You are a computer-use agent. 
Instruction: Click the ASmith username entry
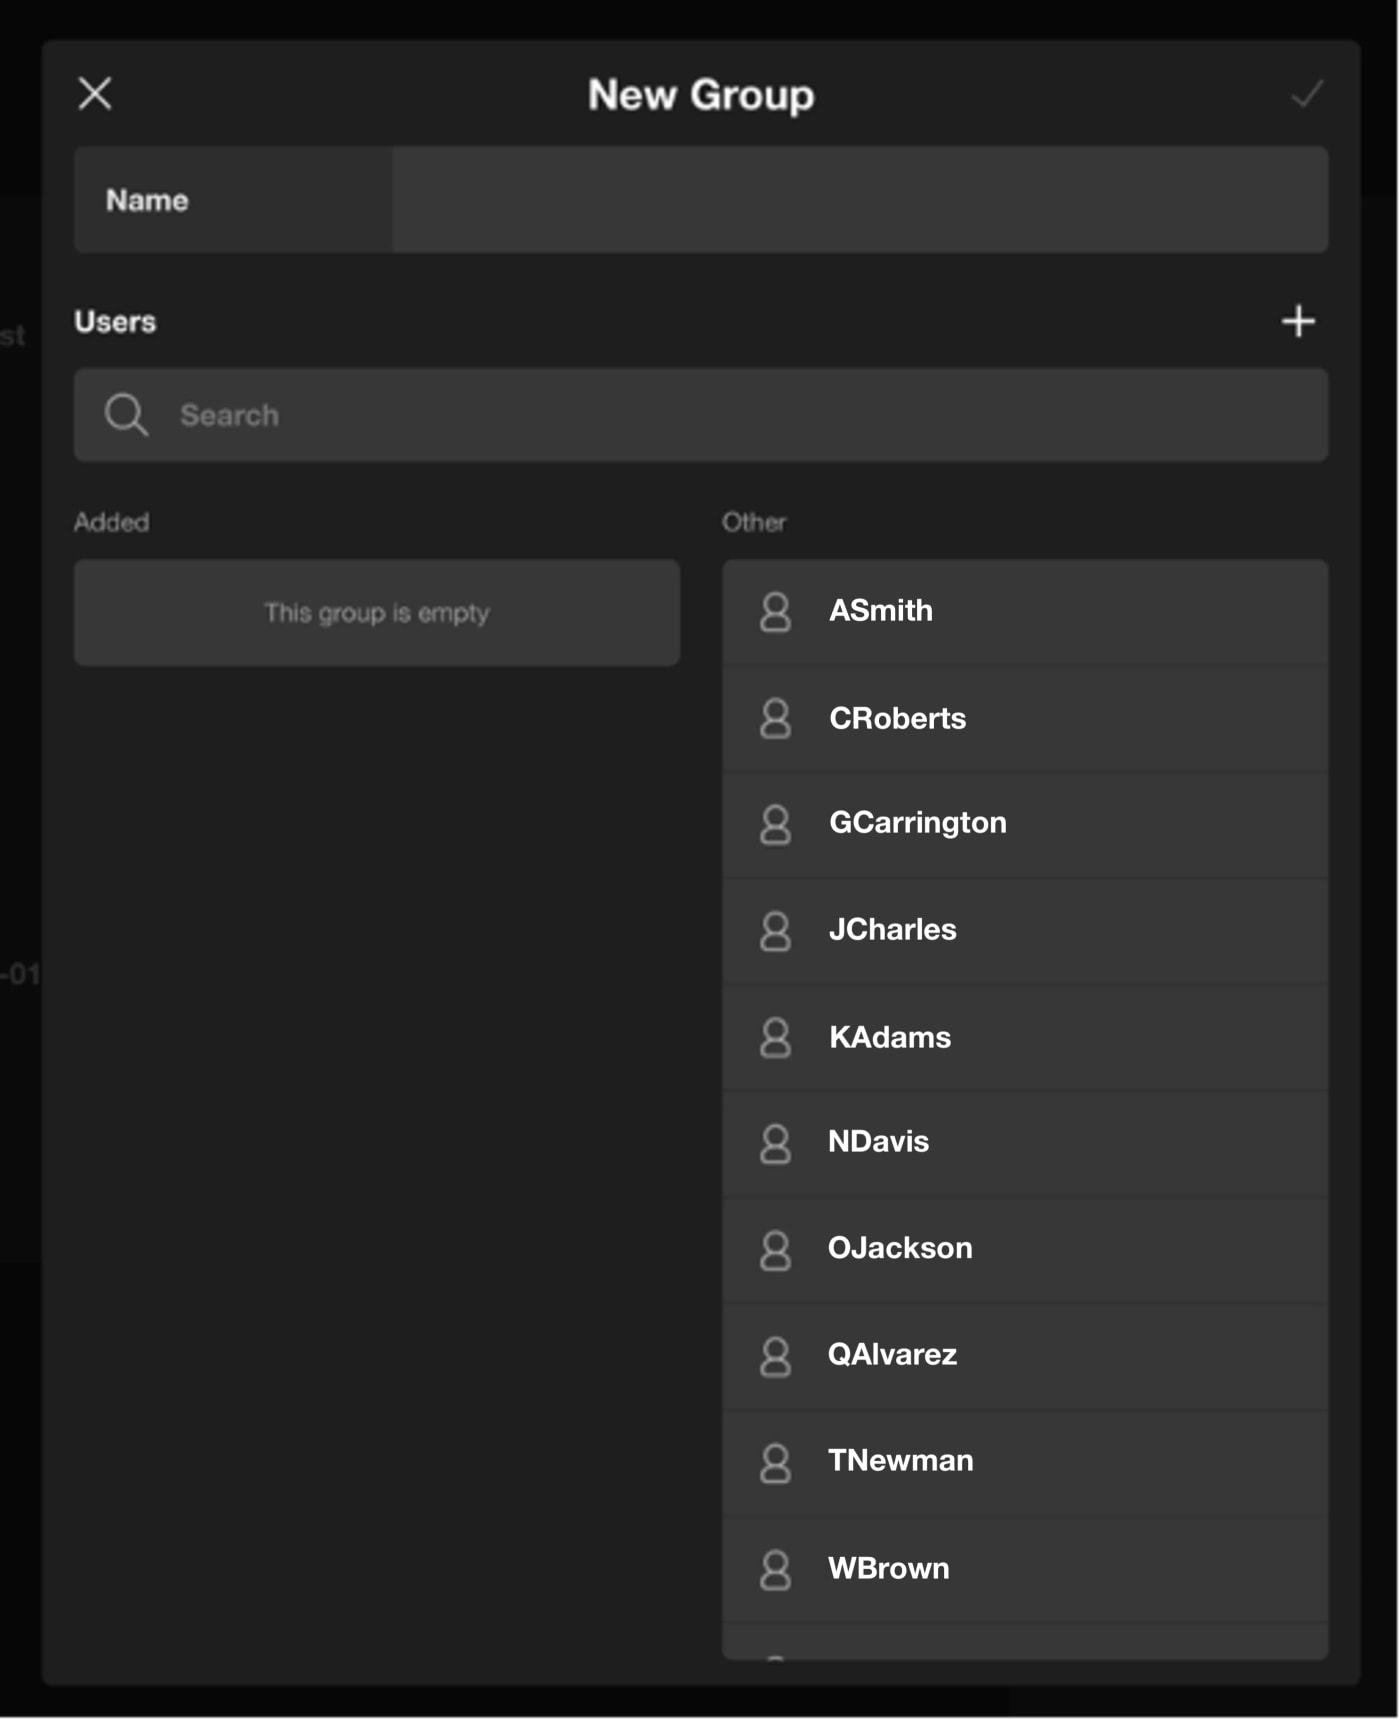pyautogui.click(x=880, y=611)
